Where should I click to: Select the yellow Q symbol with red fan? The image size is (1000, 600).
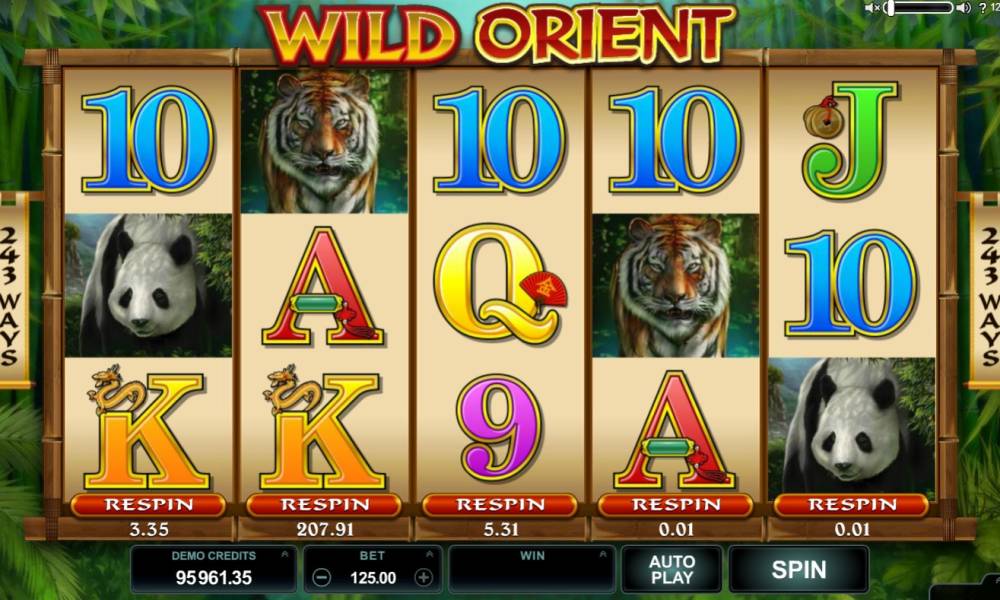(x=500, y=284)
